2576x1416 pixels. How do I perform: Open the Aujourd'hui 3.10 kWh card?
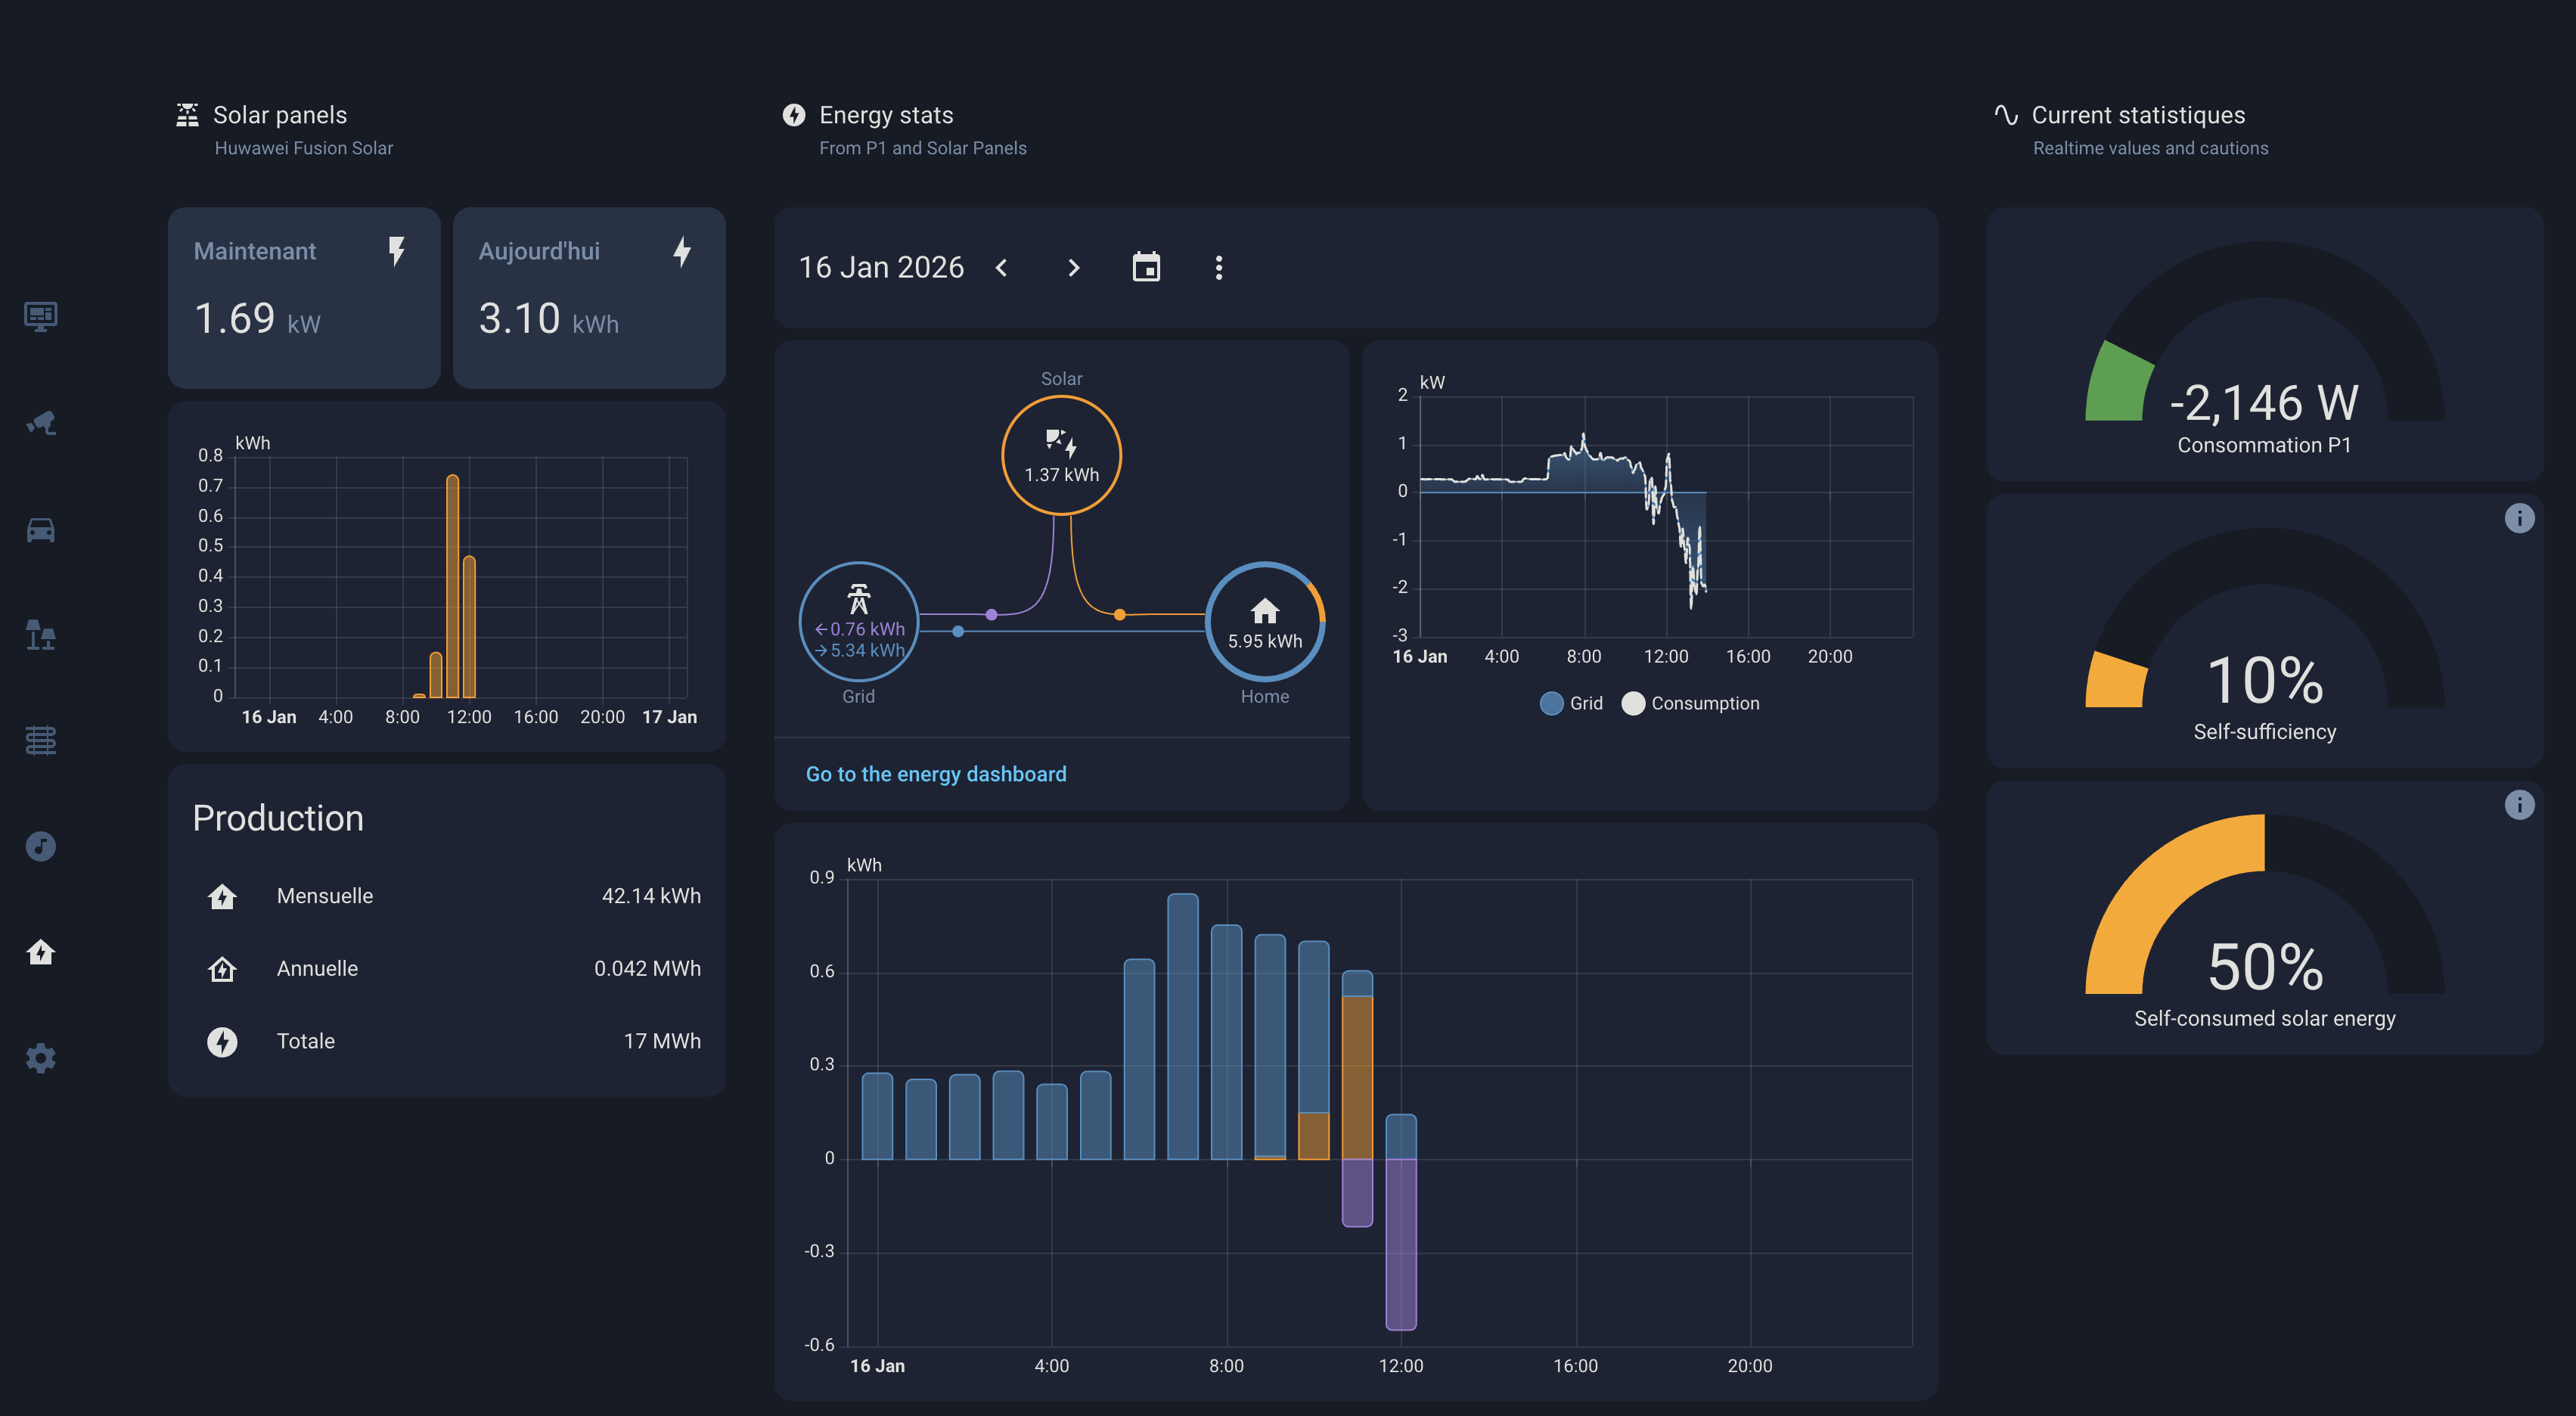click(589, 297)
